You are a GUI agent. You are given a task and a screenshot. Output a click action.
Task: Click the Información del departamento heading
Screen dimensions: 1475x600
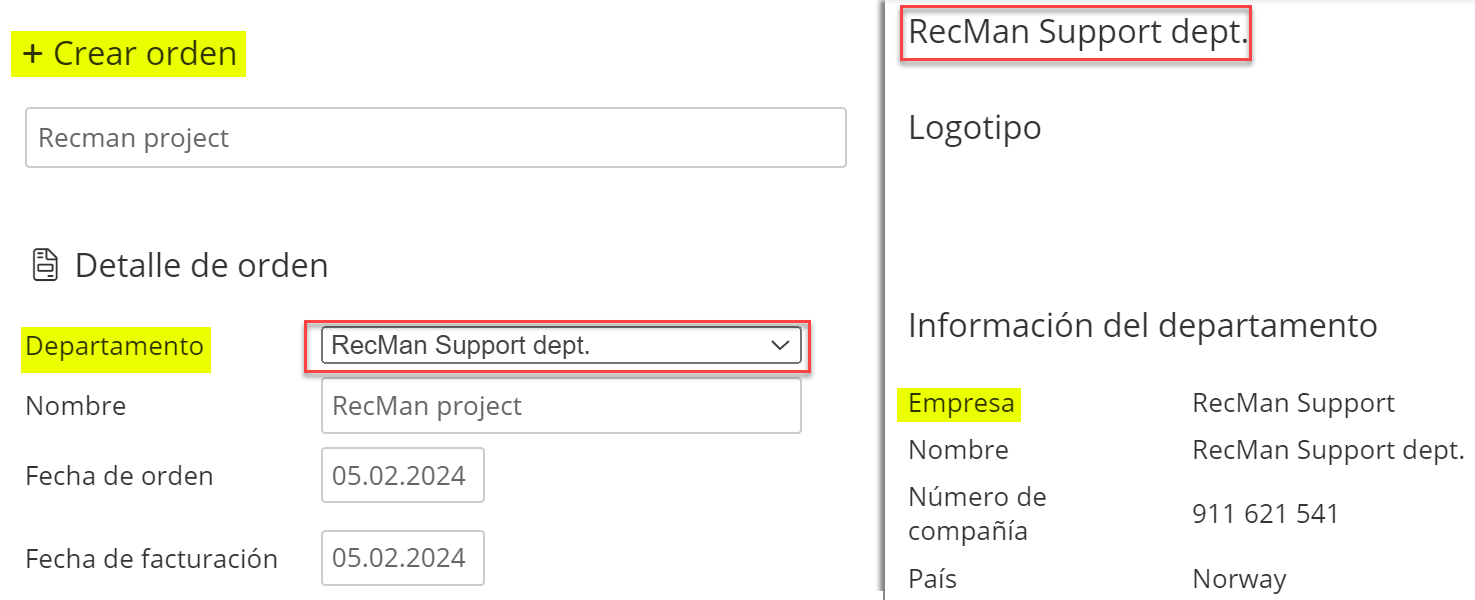pos(1142,325)
